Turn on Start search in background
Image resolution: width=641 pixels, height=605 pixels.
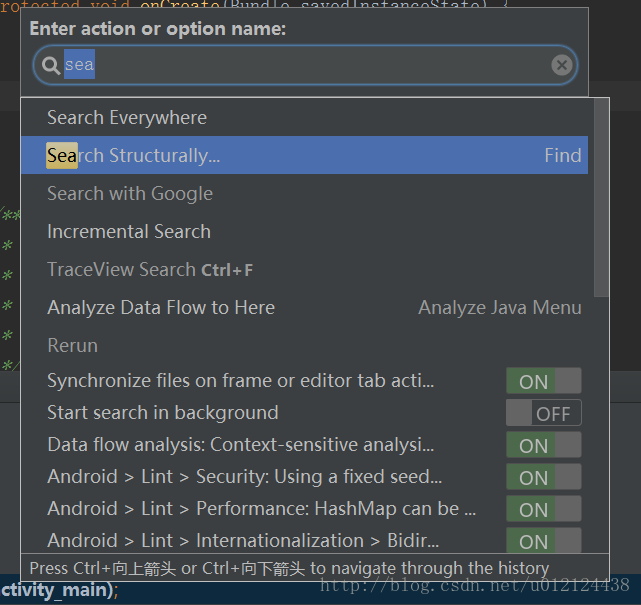[x=544, y=413]
